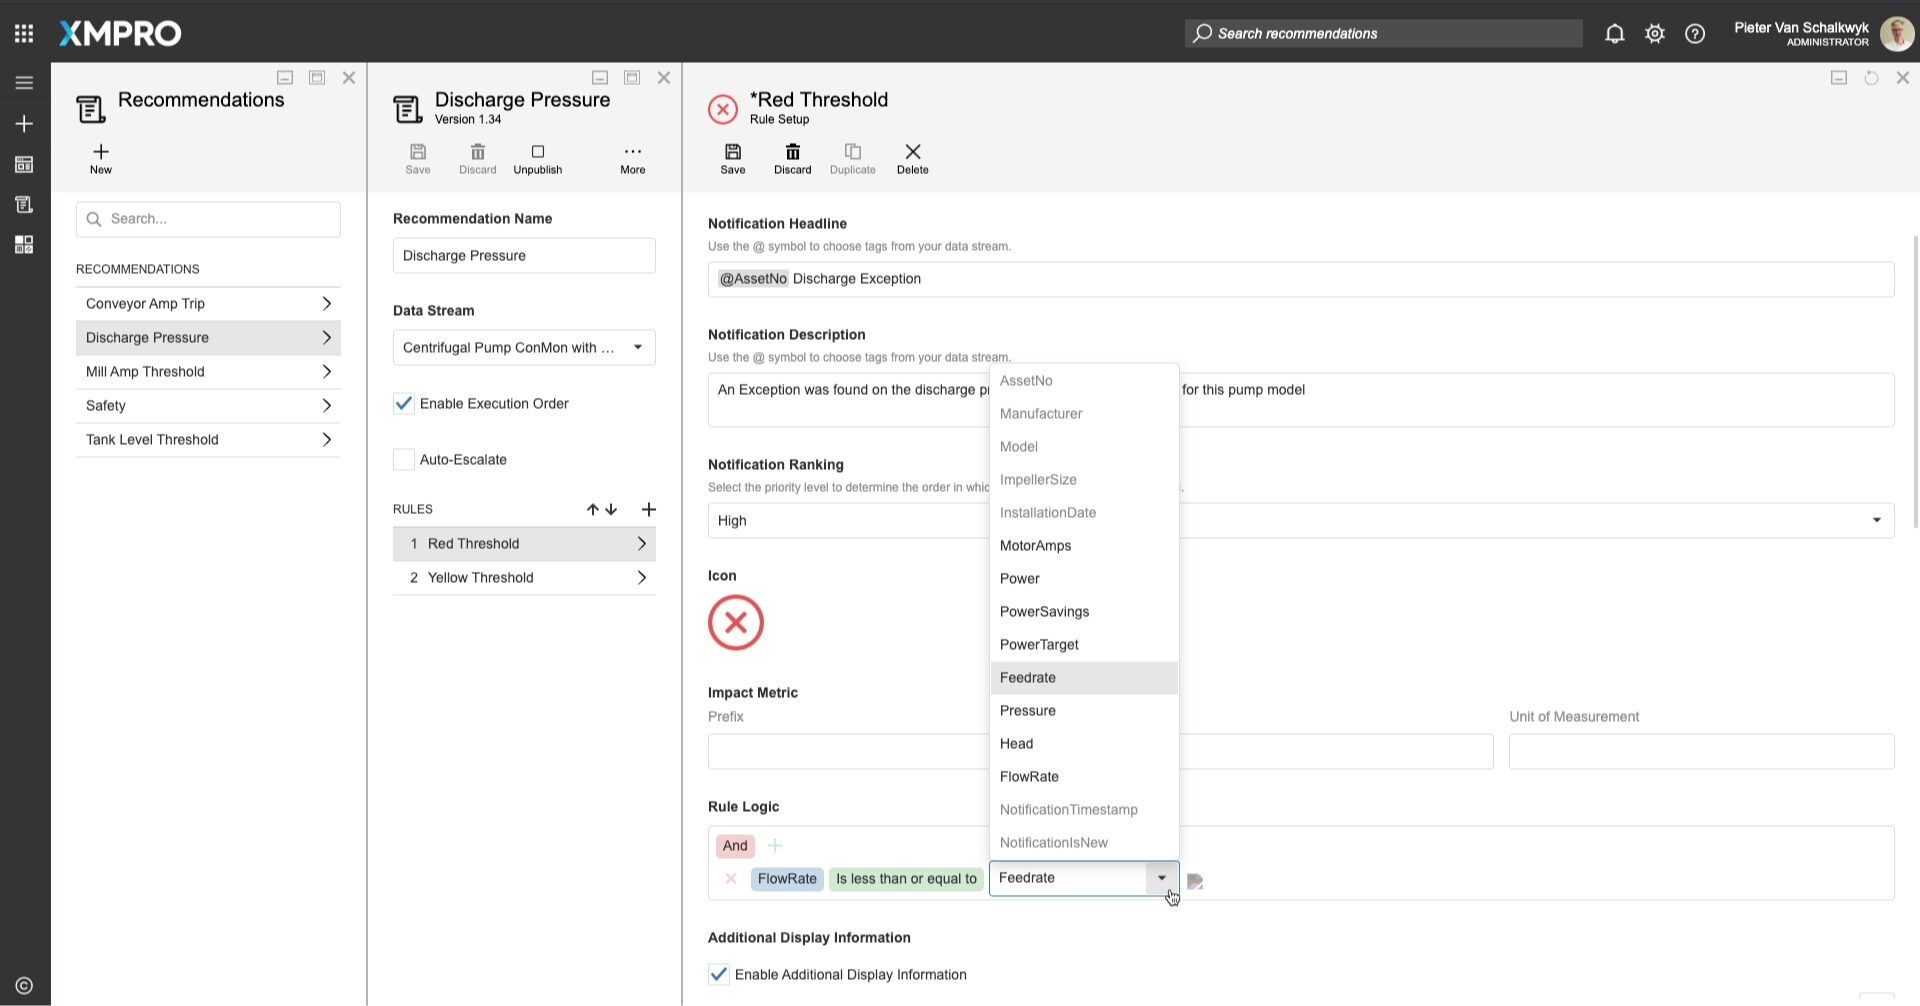
Task: Click the help question mark icon
Action: coord(1694,33)
